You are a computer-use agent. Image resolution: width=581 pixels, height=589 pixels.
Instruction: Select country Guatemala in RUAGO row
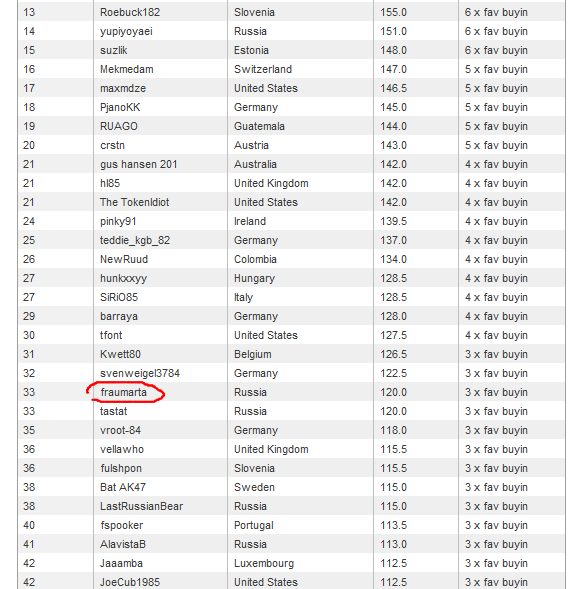coord(259,126)
